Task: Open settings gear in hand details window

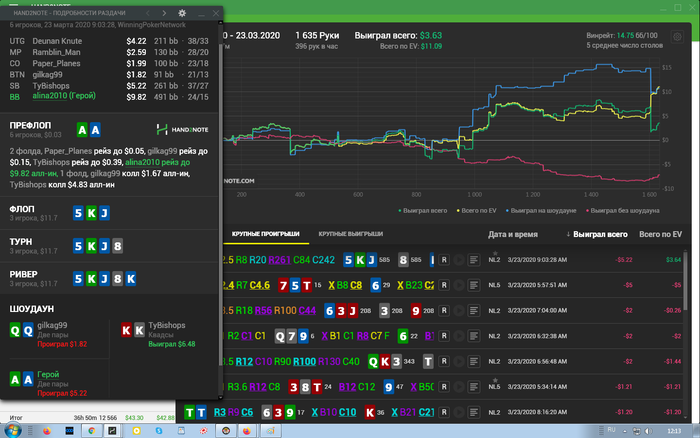Action: (x=182, y=13)
